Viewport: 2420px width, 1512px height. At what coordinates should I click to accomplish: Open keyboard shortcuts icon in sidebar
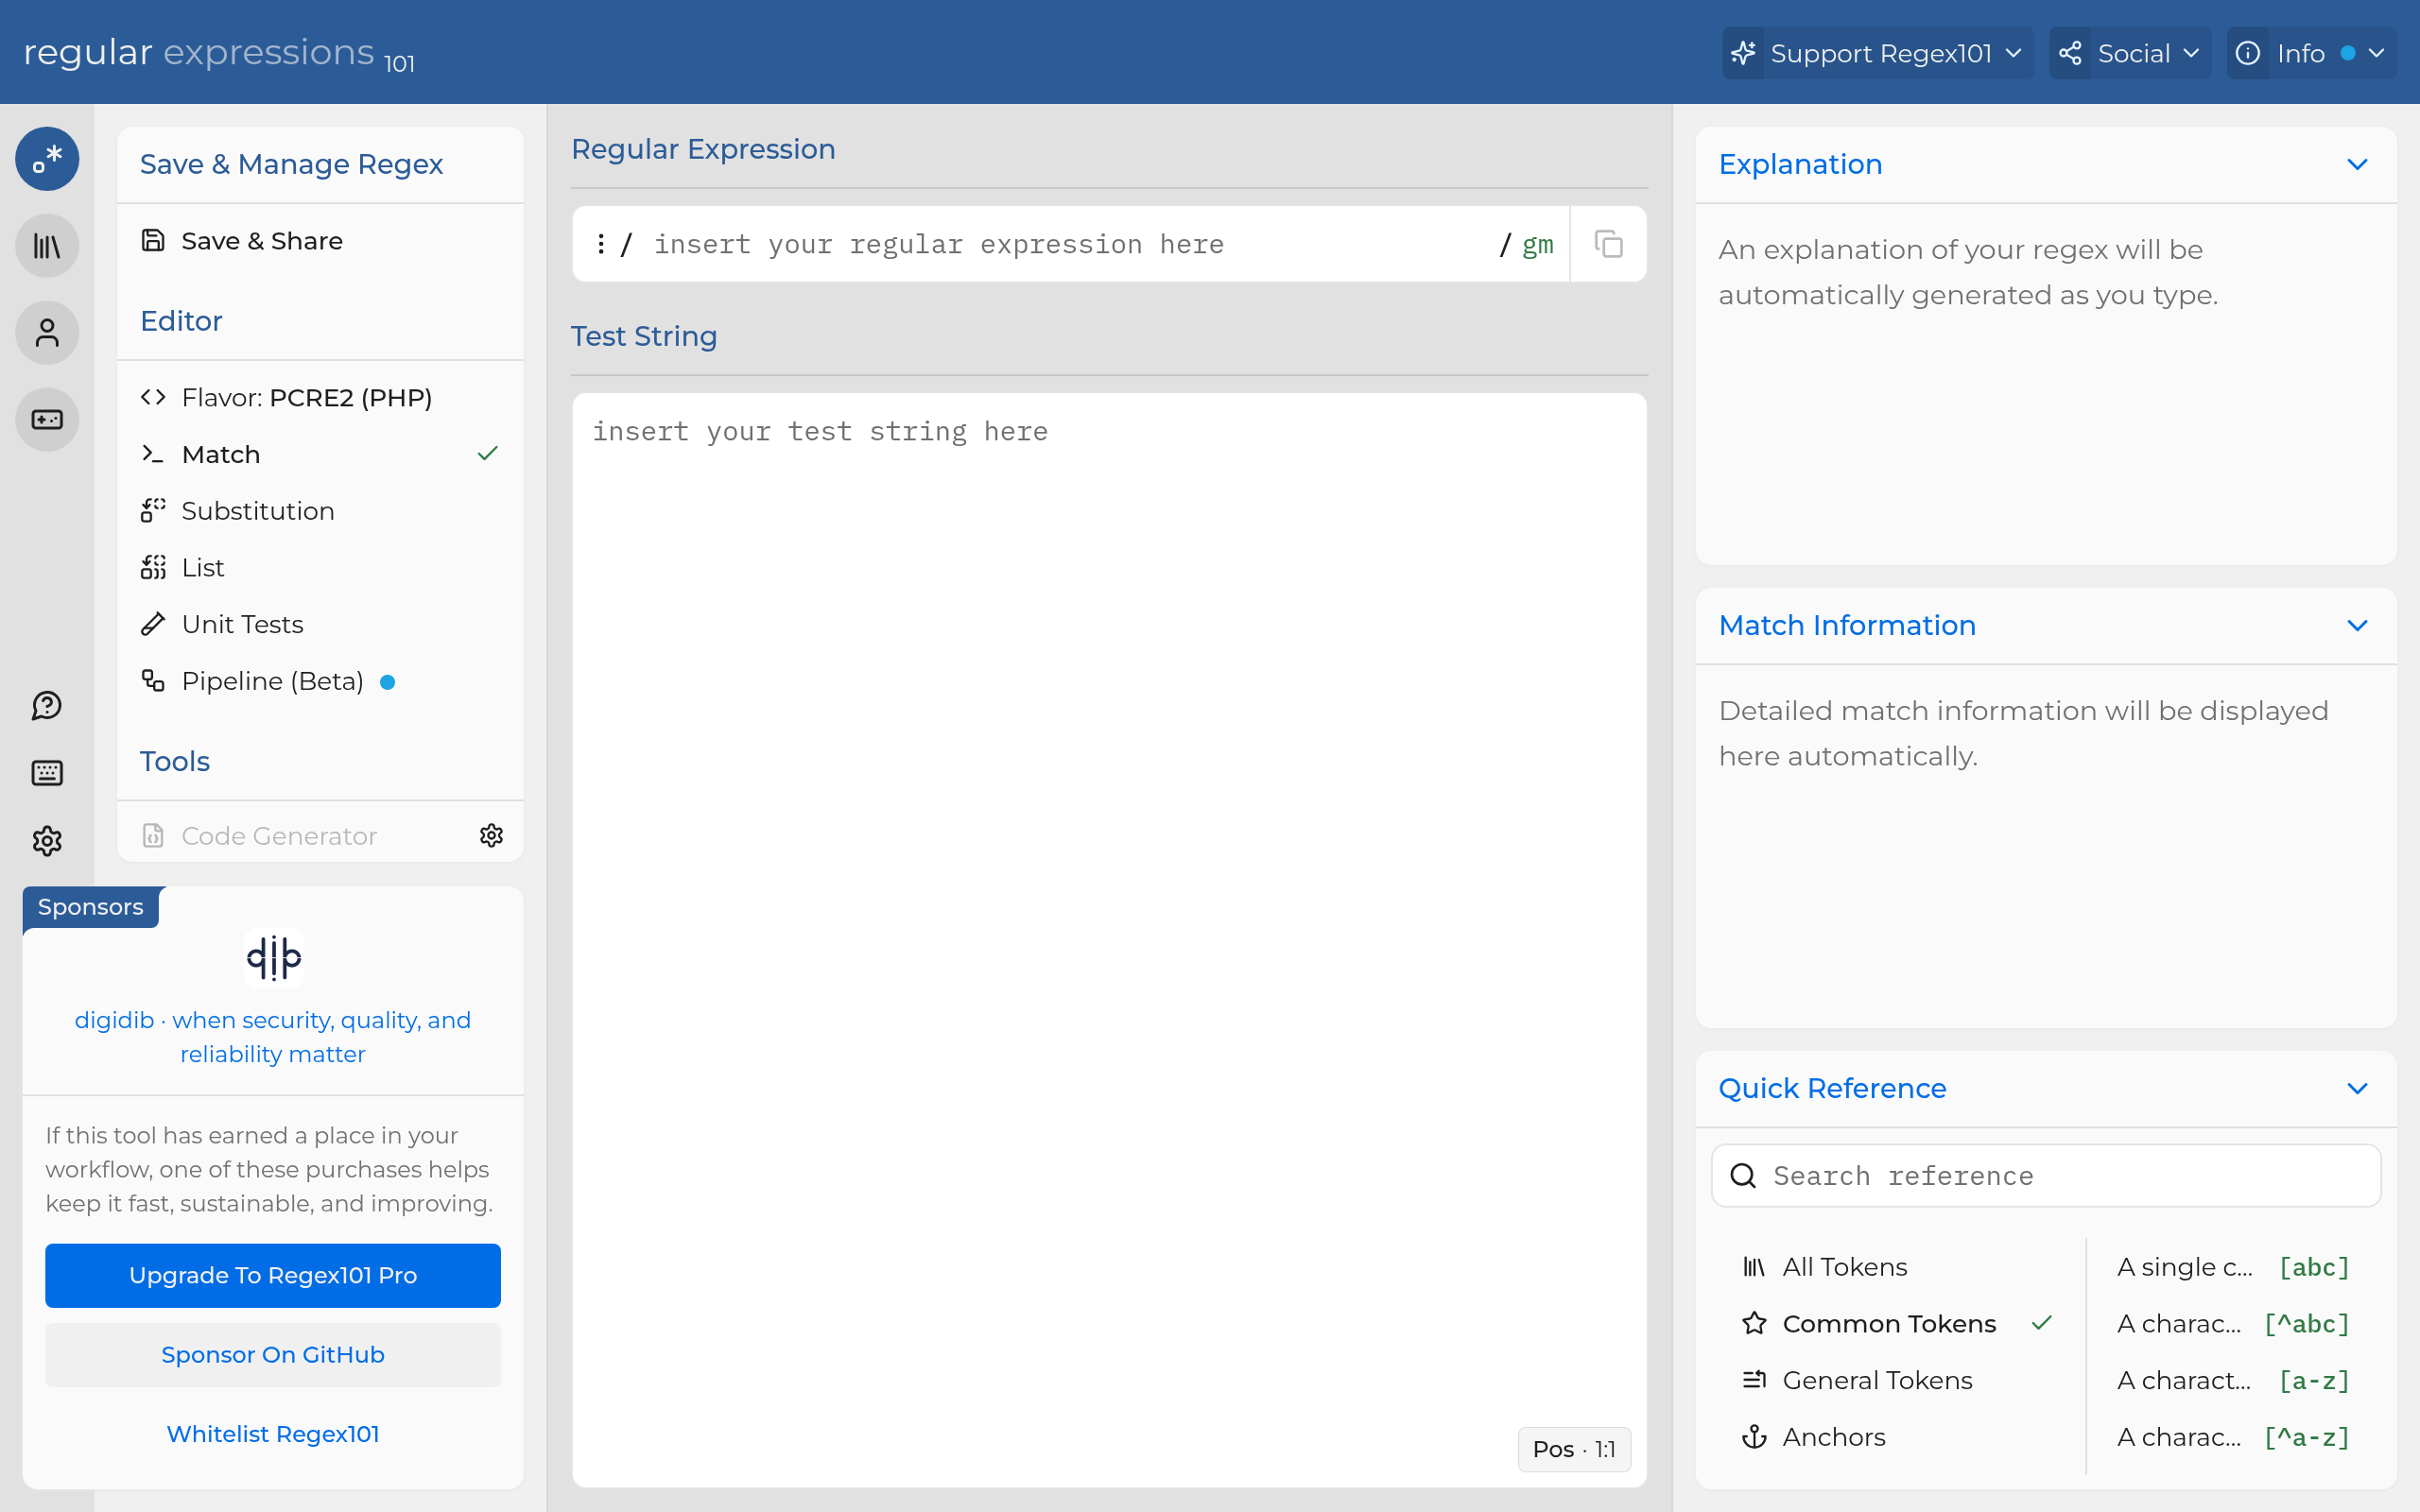47,773
